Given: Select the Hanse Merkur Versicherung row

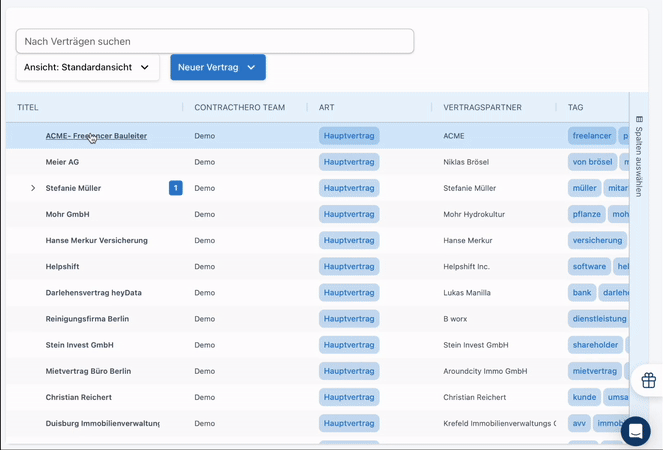Looking at the screenshot, I should pyautogui.click(x=96, y=240).
